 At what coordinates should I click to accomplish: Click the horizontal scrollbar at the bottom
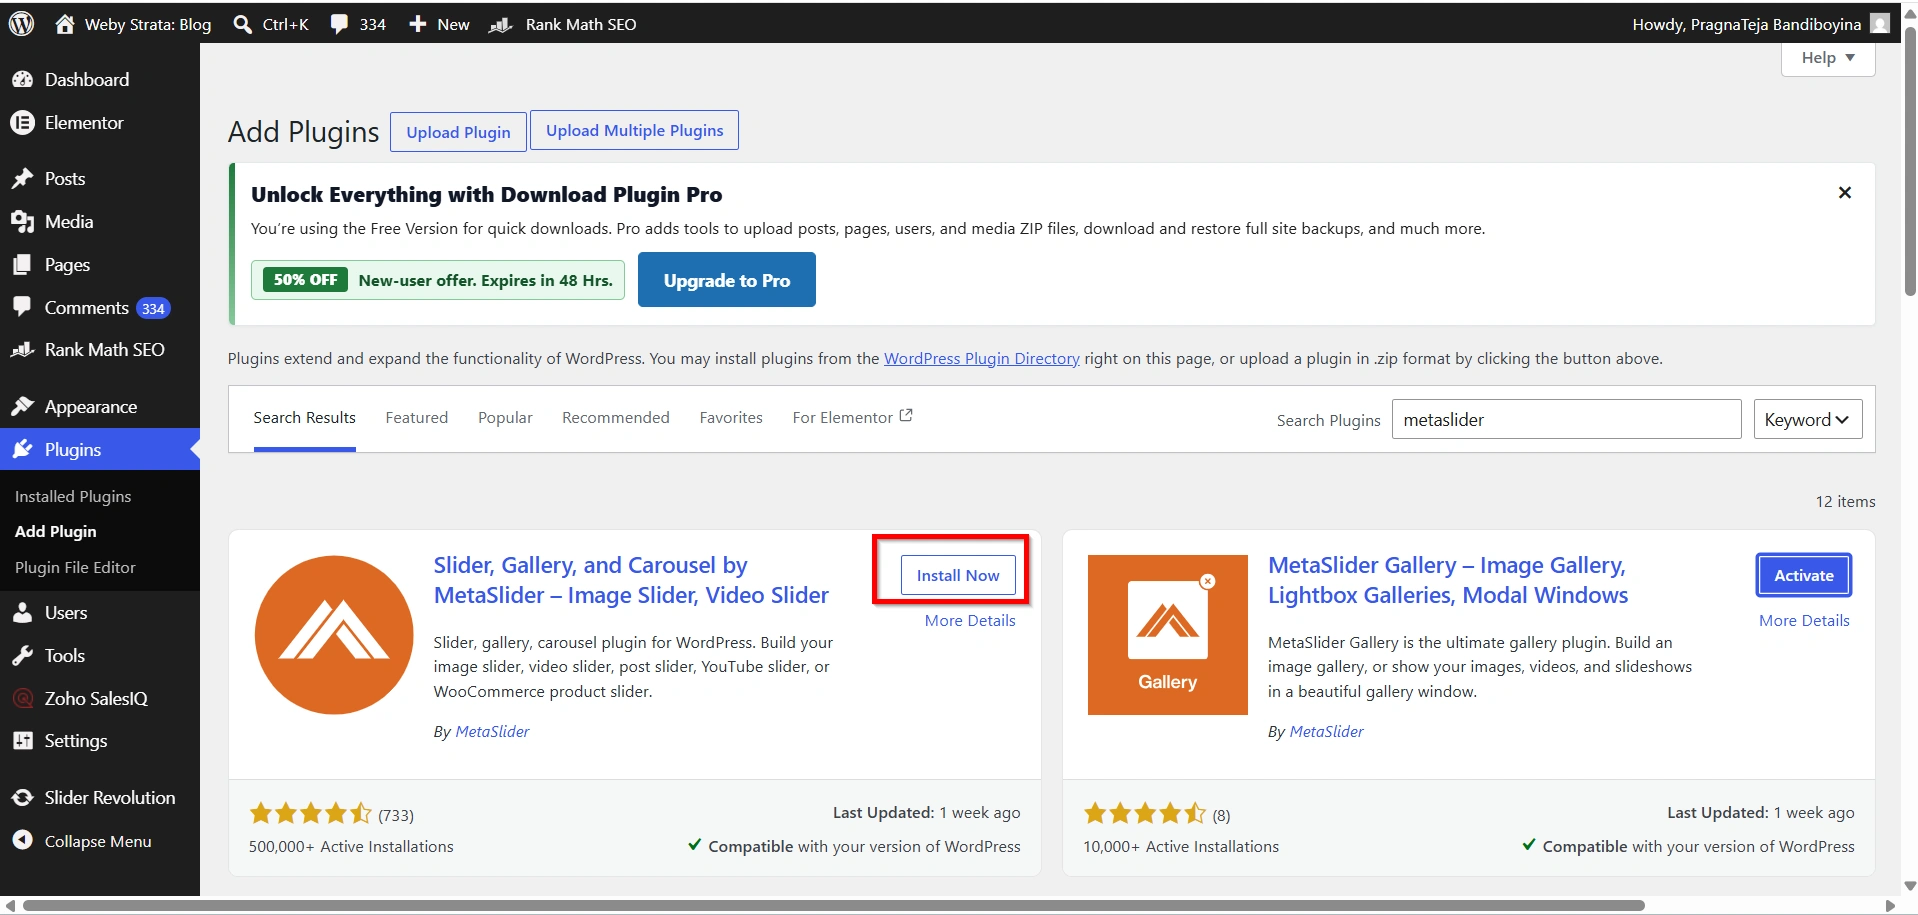point(833,905)
